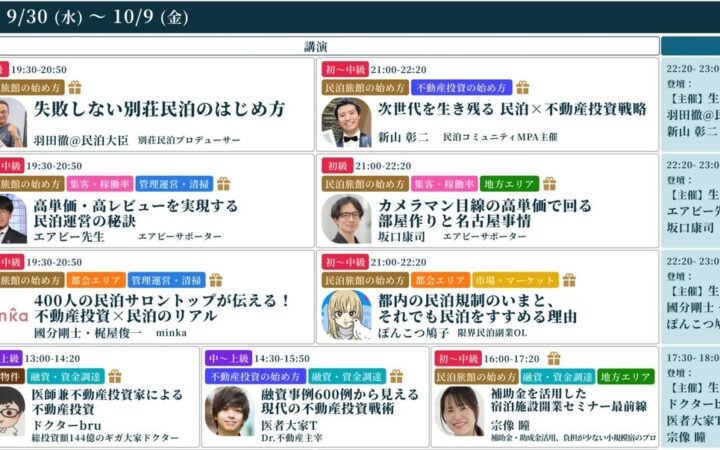Open talk 失敗しない別荘民泊のはじめ方
The image size is (720, 450).
pyautogui.click(x=159, y=109)
